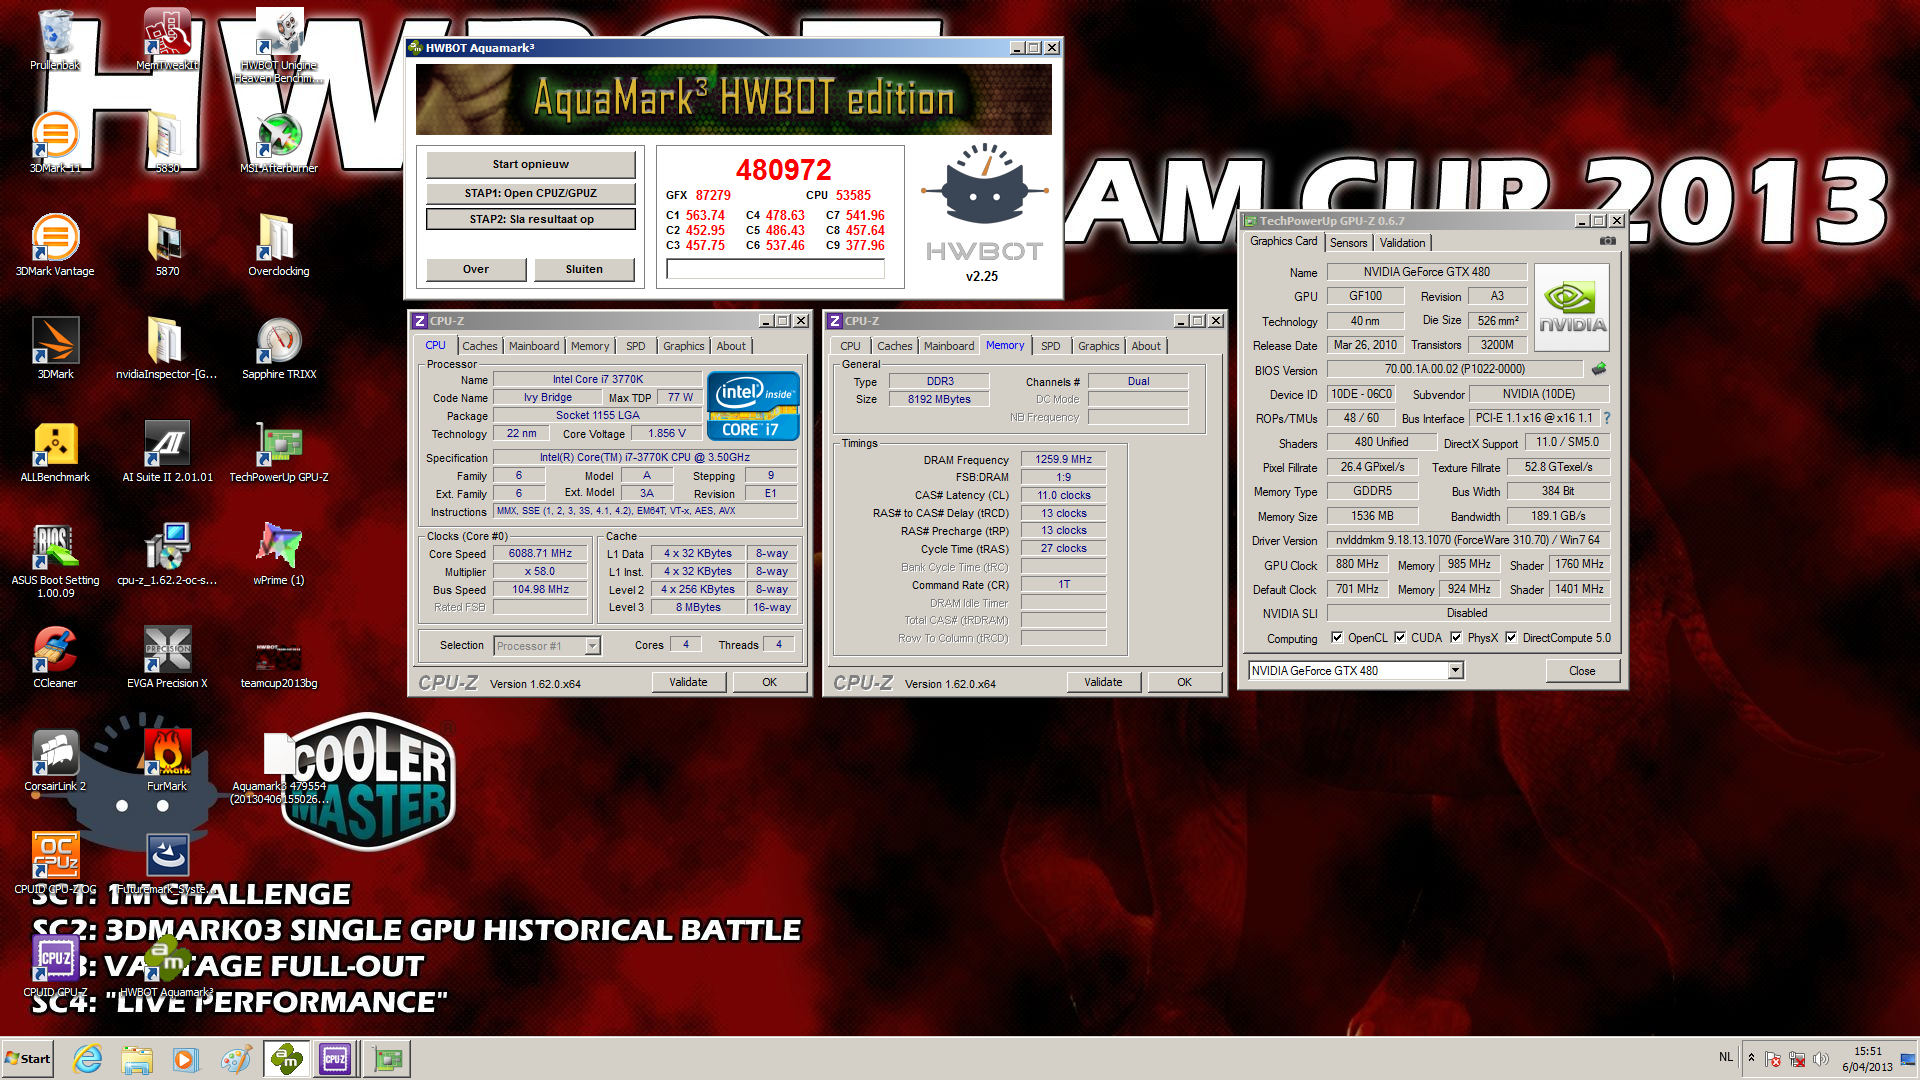This screenshot has height=1080, width=1920.
Task: Click Close button in GPU-Z
Action: 1582,671
